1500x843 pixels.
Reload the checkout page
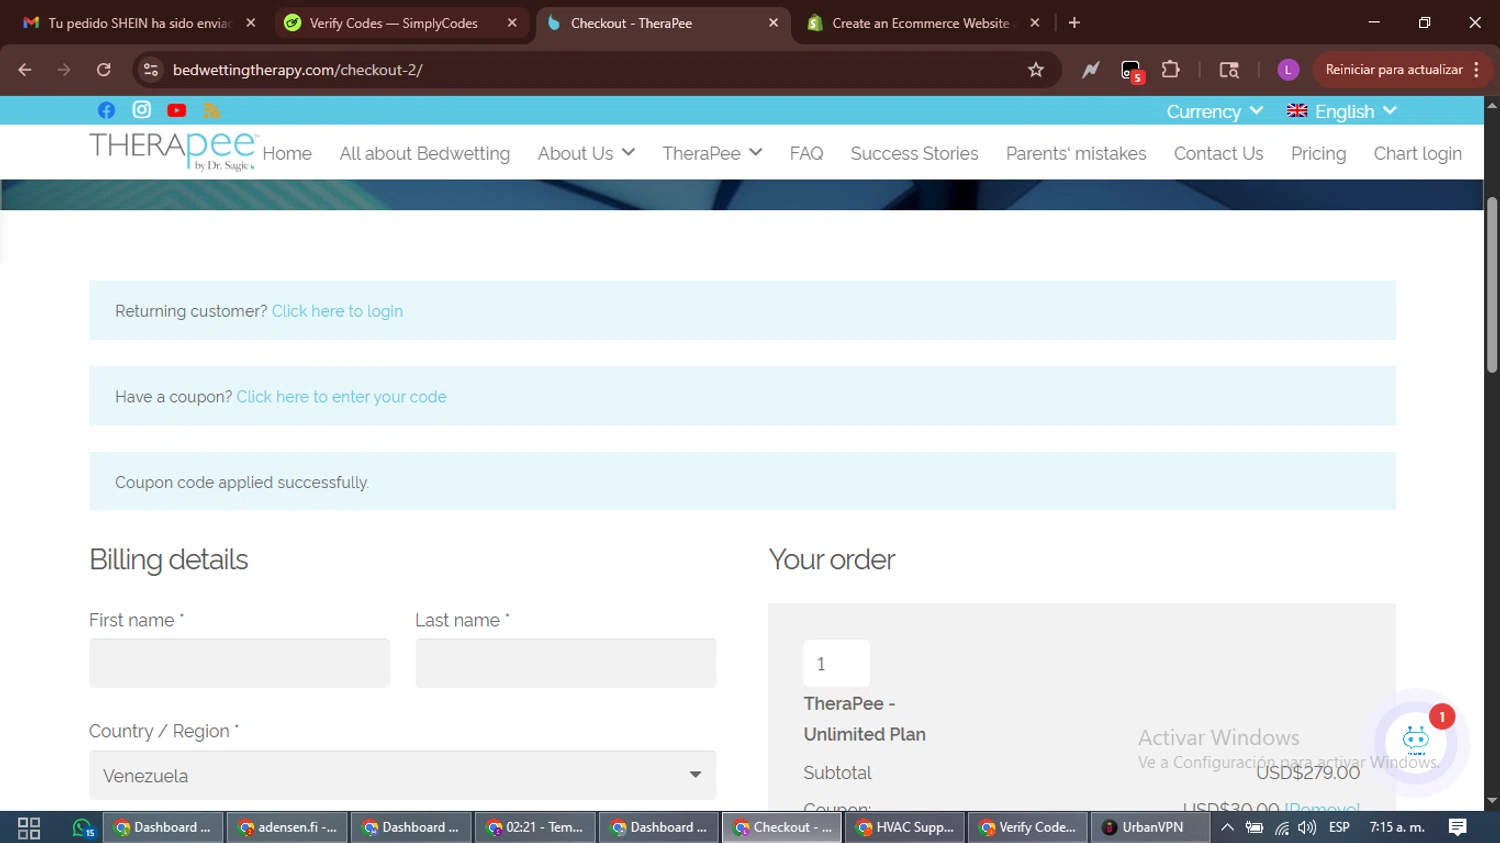click(103, 69)
